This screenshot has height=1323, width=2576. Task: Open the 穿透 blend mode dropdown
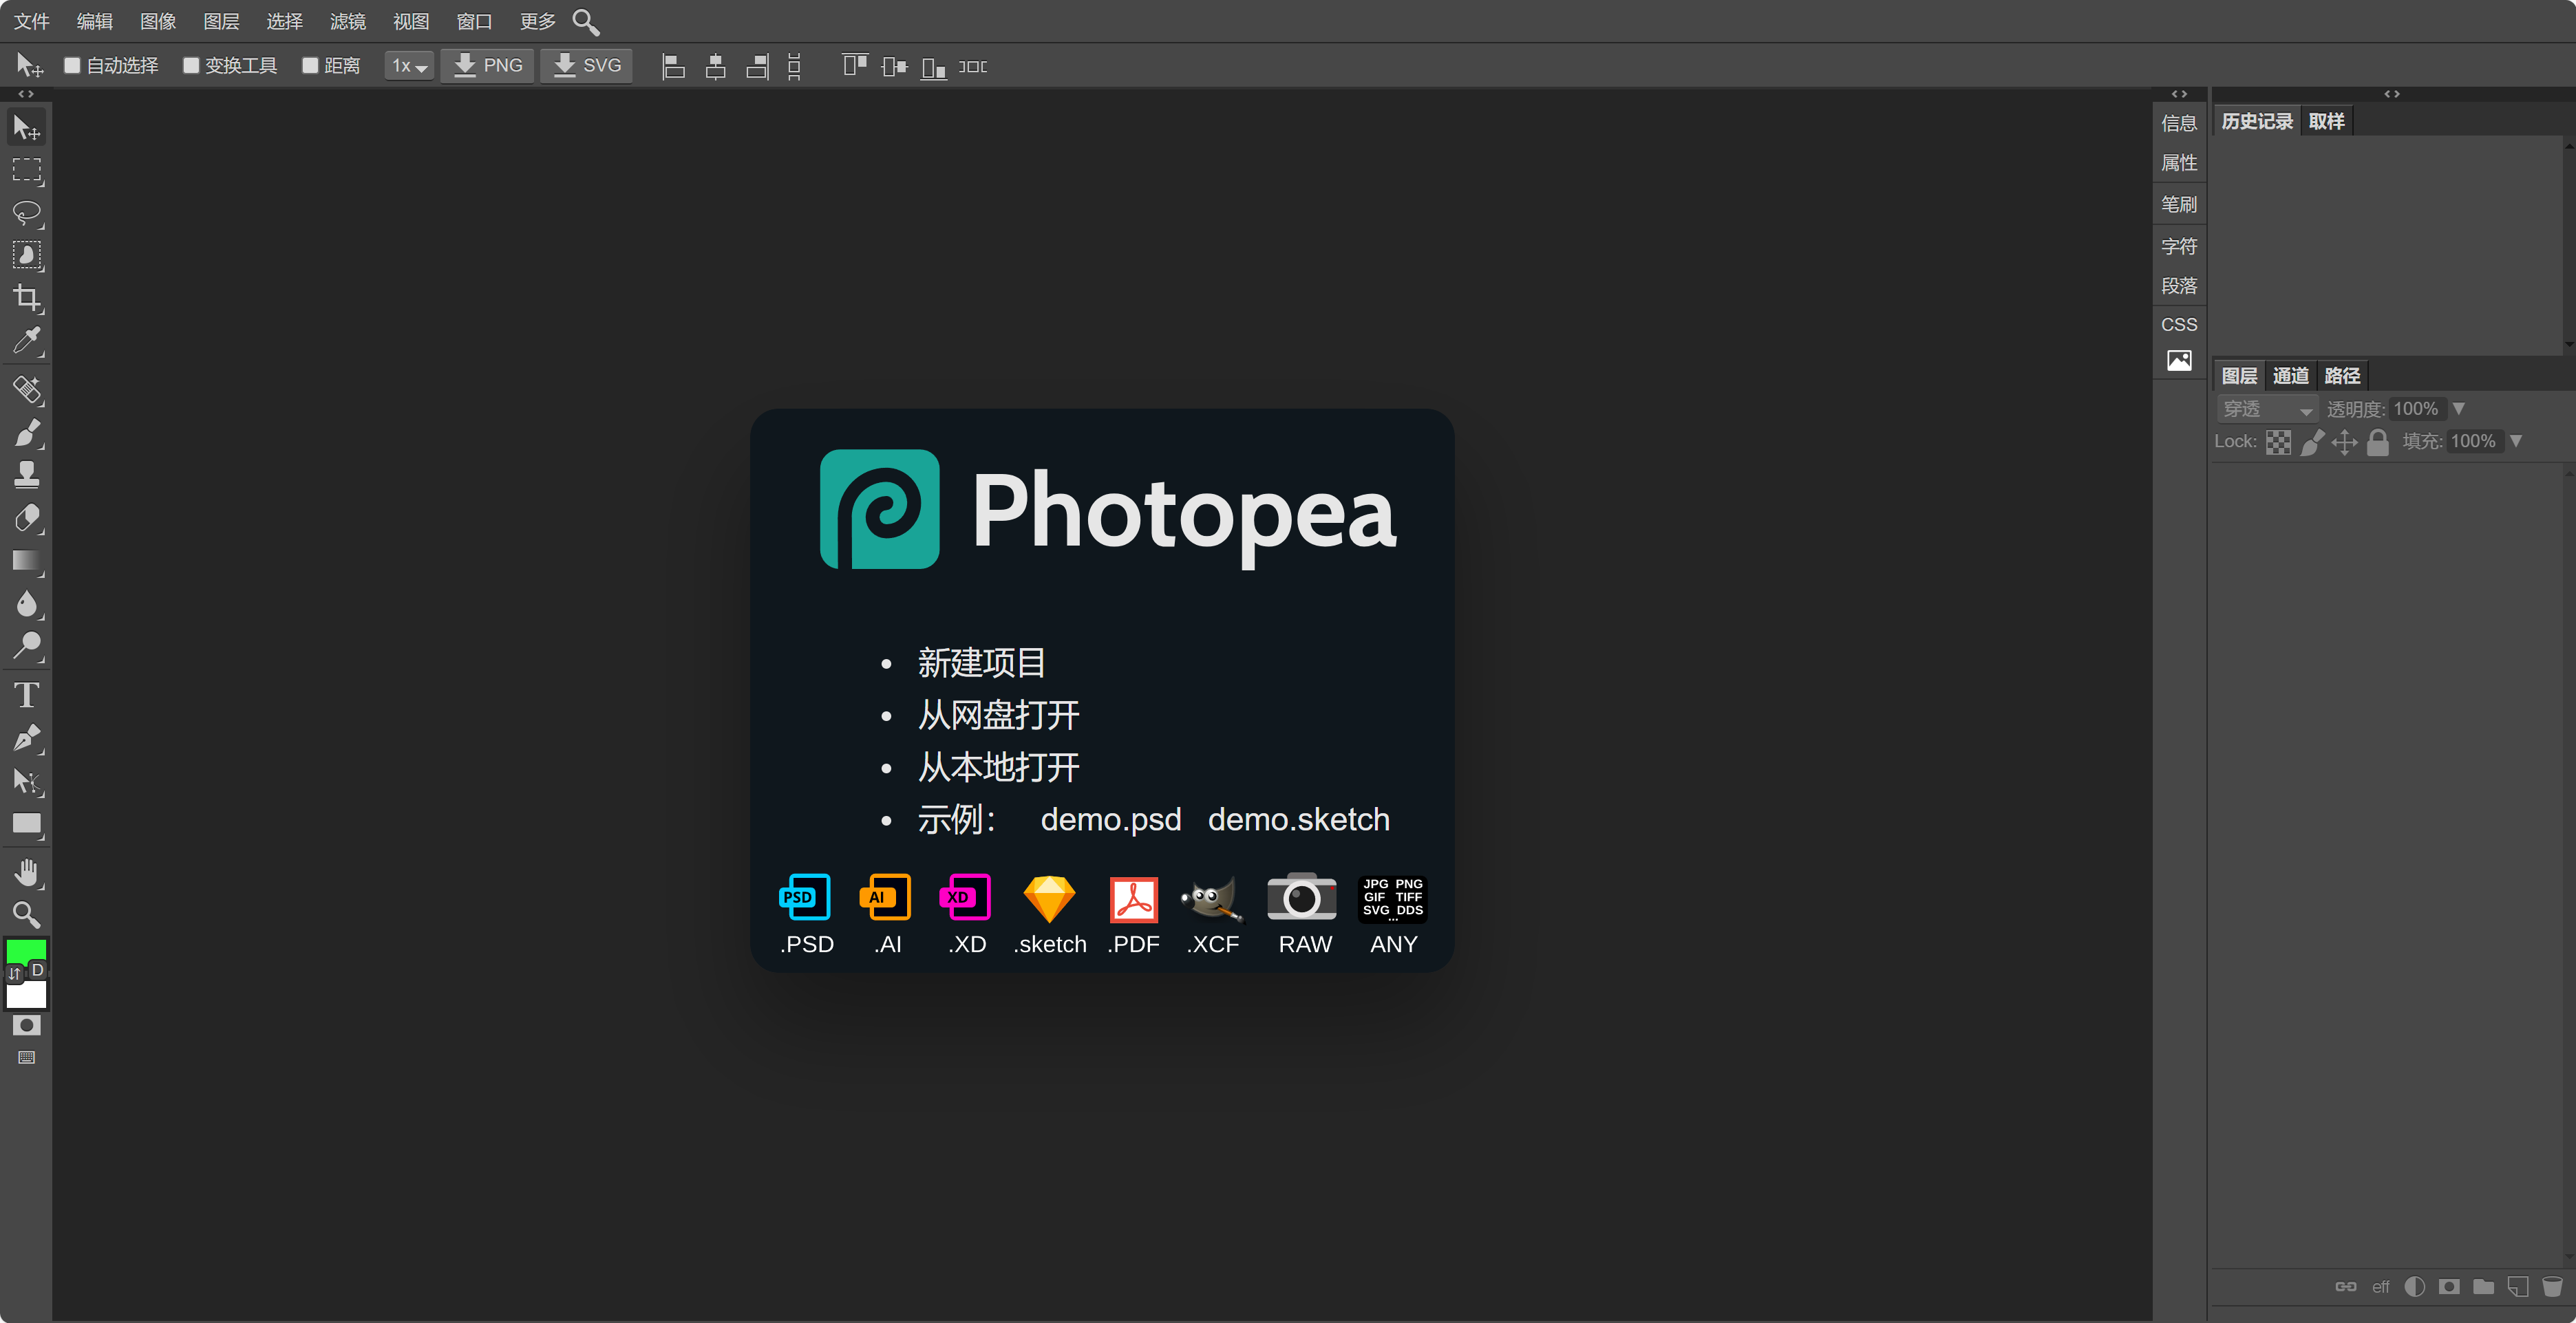coord(2267,408)
